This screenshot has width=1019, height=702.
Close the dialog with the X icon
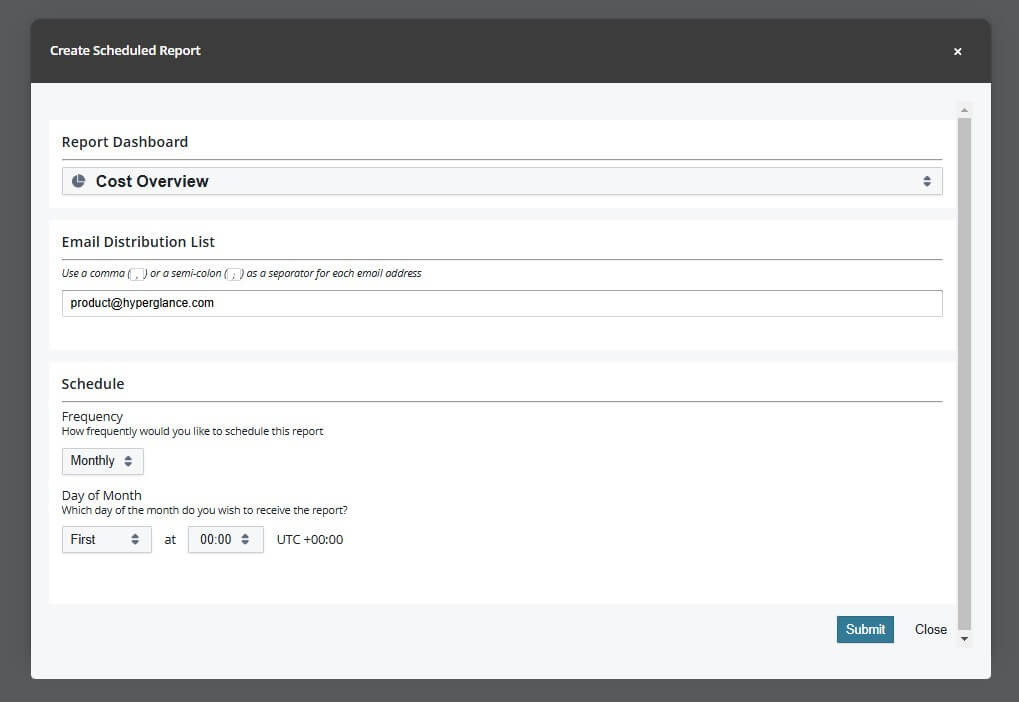(957, 51)
